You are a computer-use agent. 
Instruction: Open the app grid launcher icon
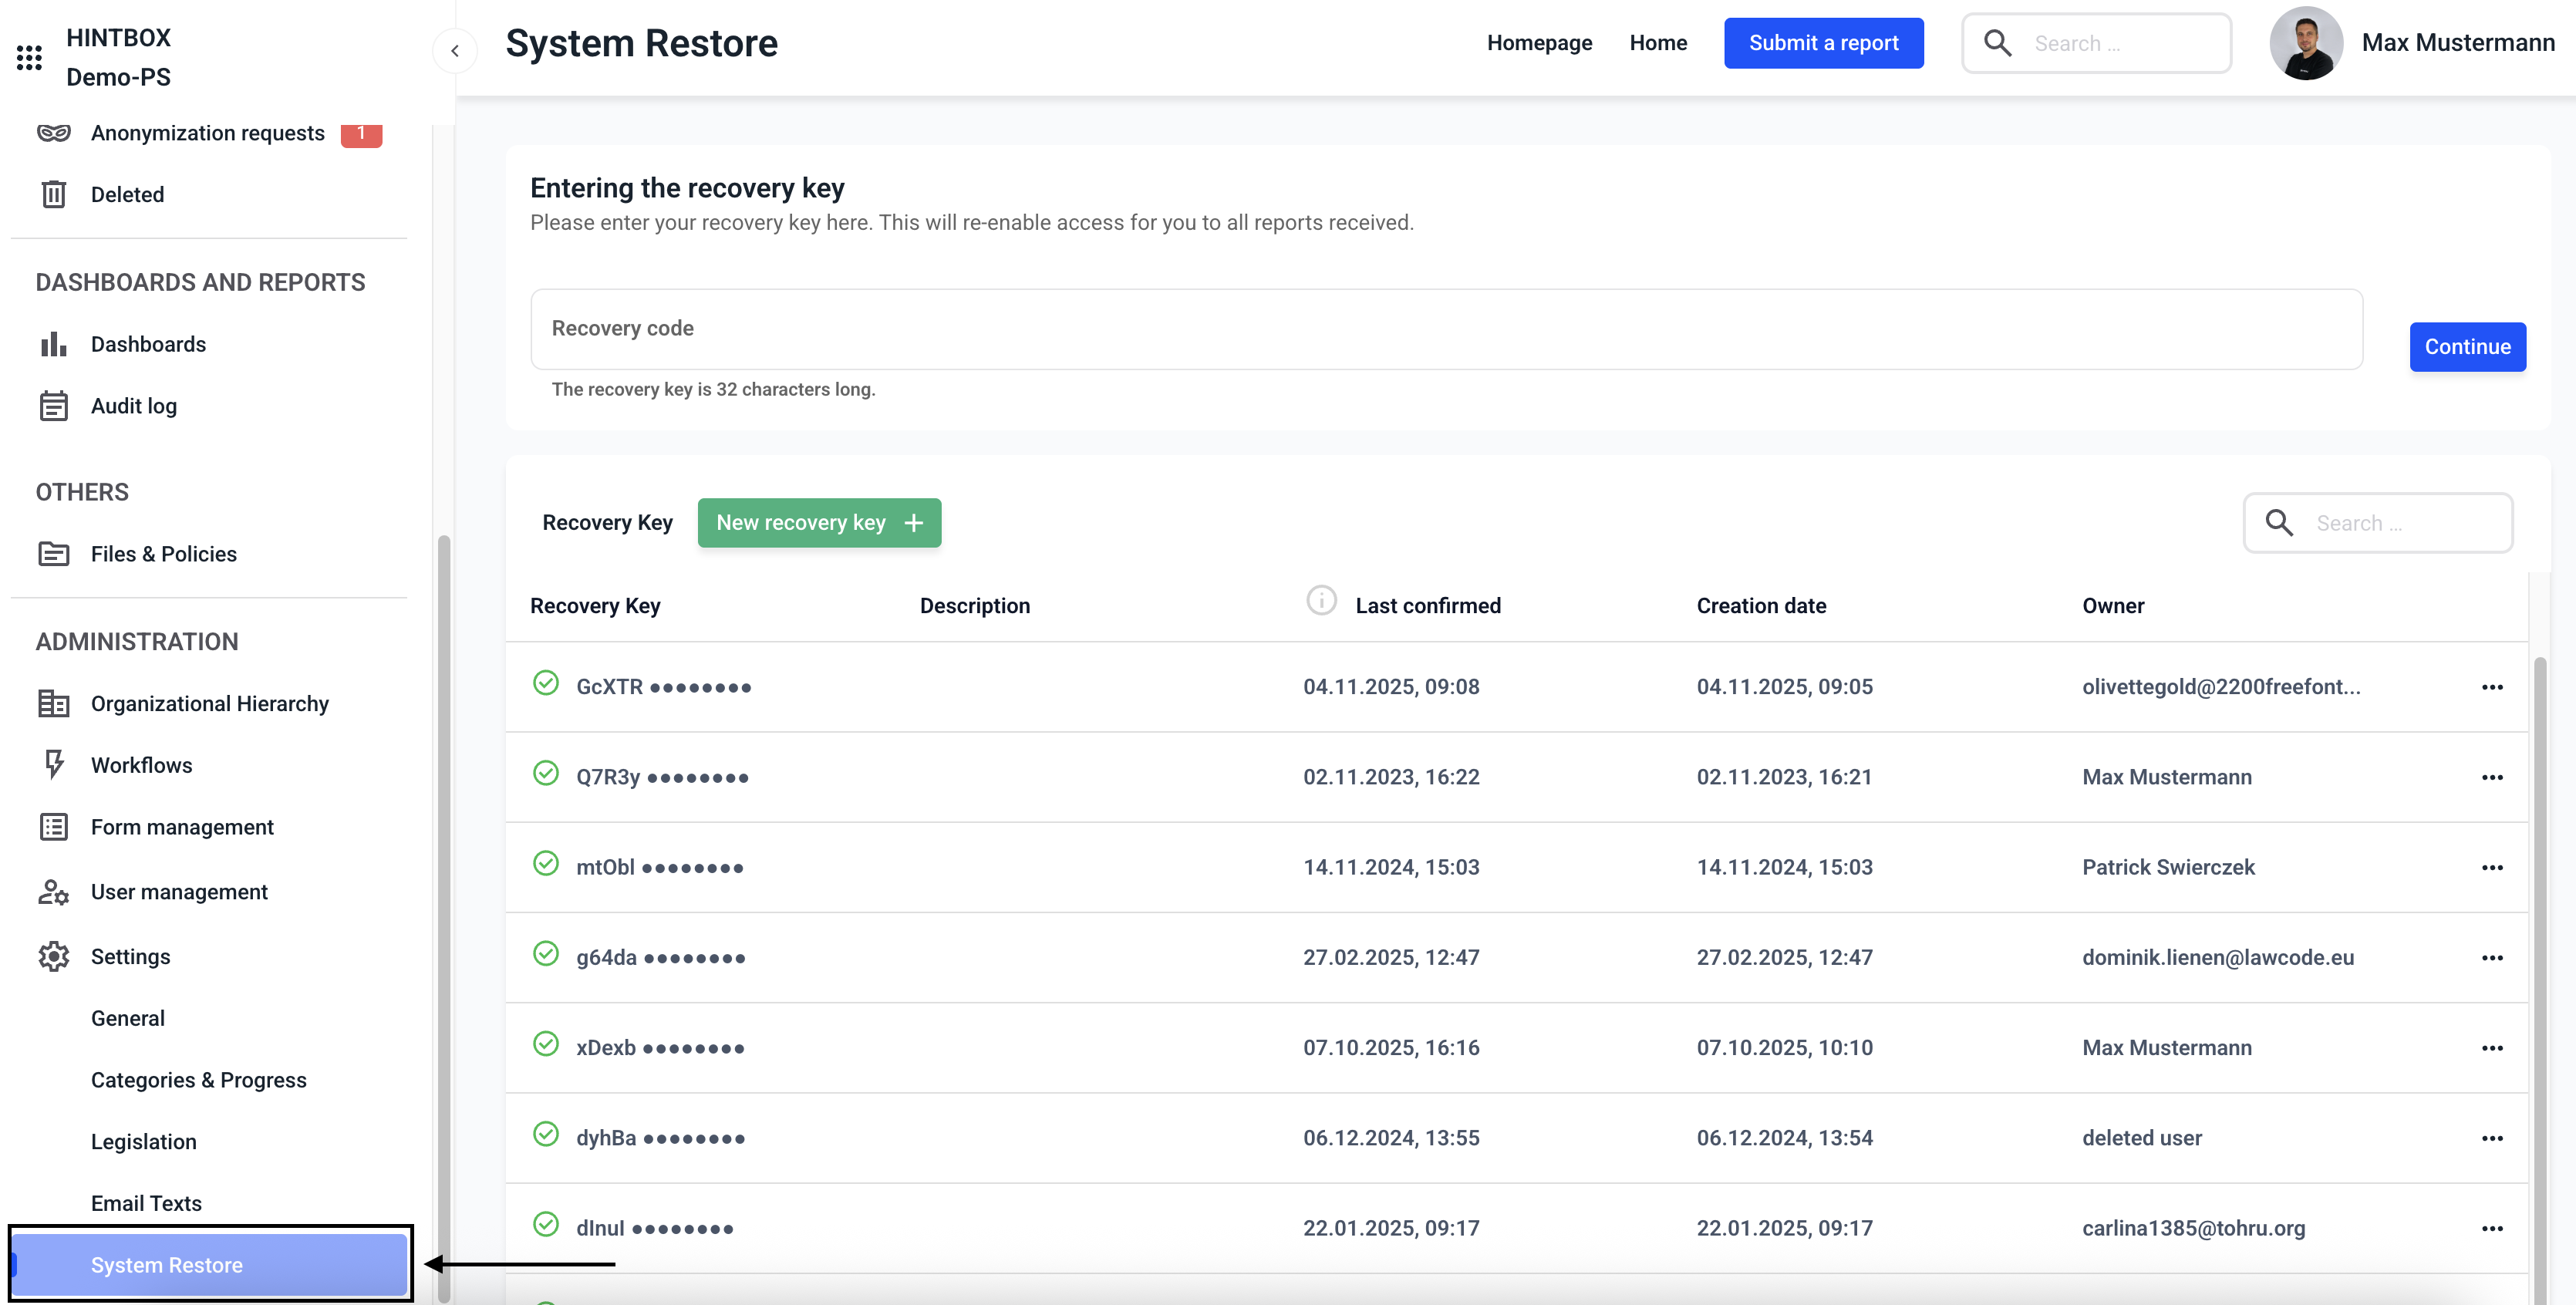(x=29, y=57)
